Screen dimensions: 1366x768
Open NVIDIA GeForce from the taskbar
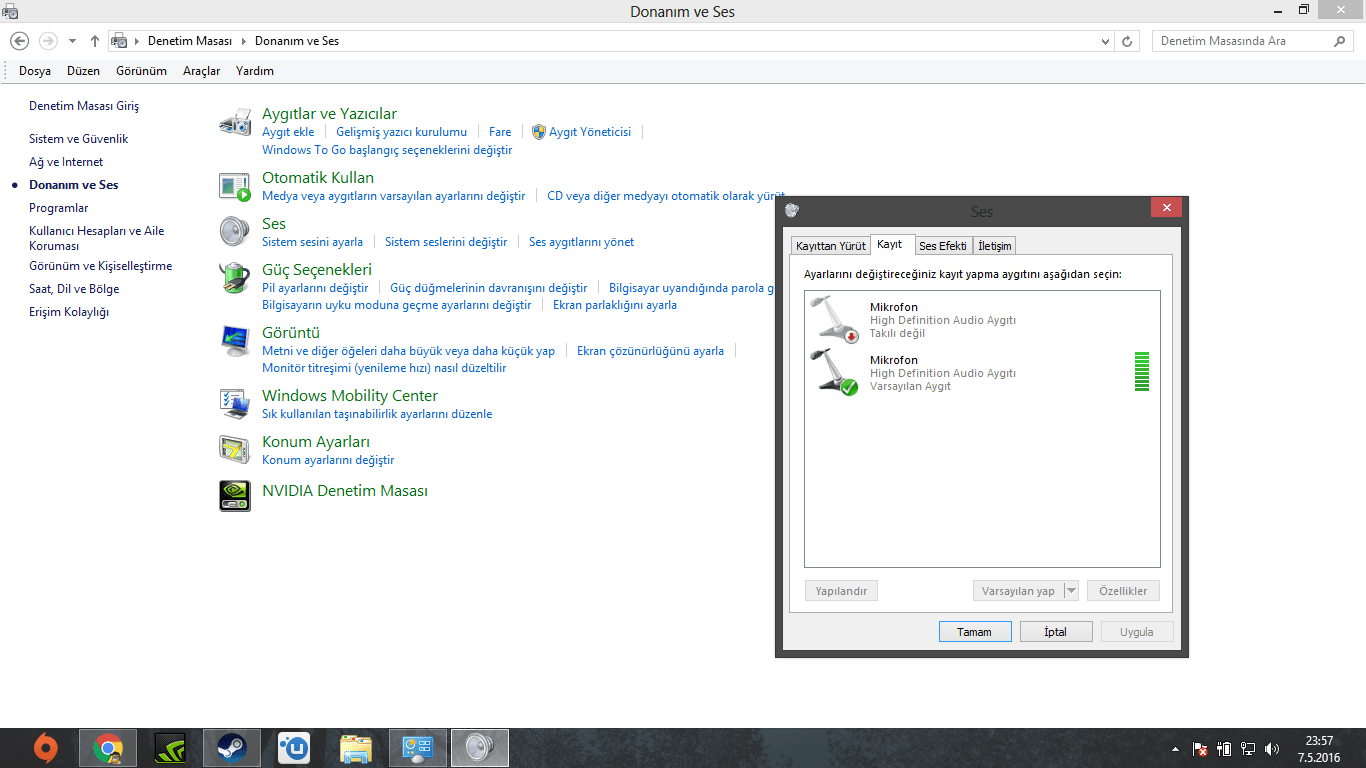pos(170,748)
